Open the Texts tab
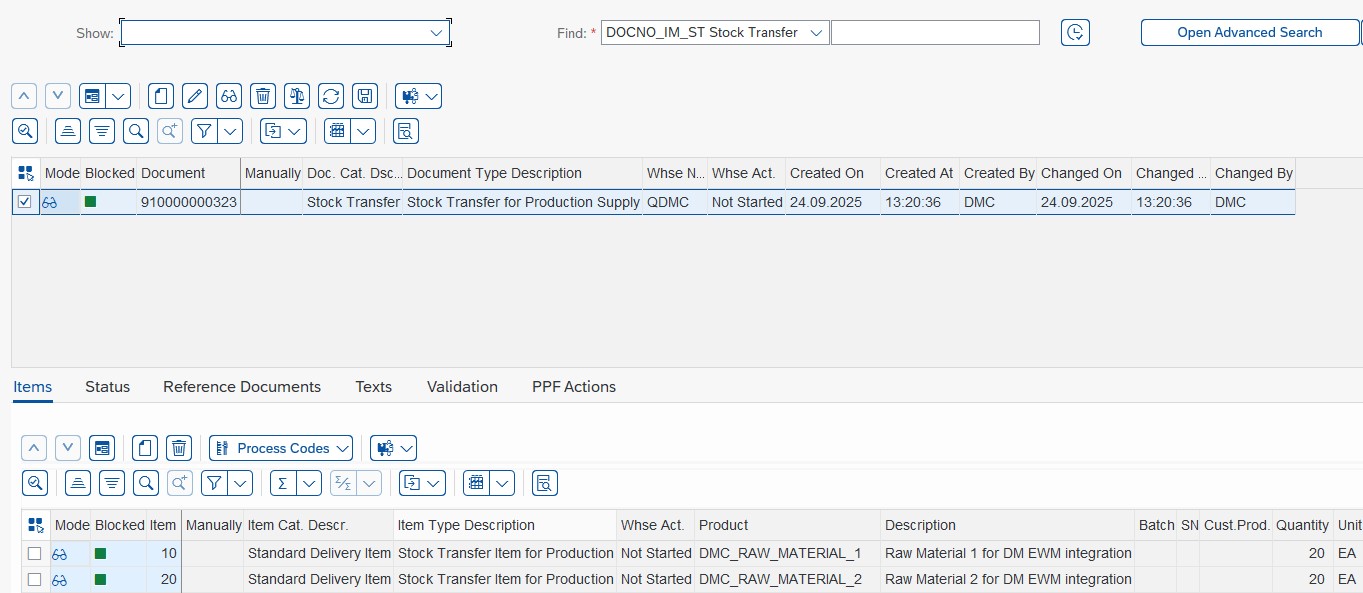Image resolution: width=1363 pixels, height=593 pixels. [x=373, y=386]
